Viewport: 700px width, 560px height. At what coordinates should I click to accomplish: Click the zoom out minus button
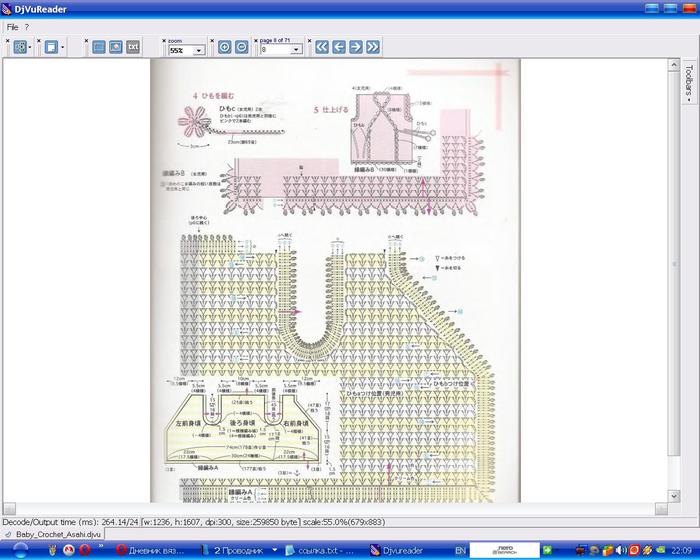tap(241, 46)
